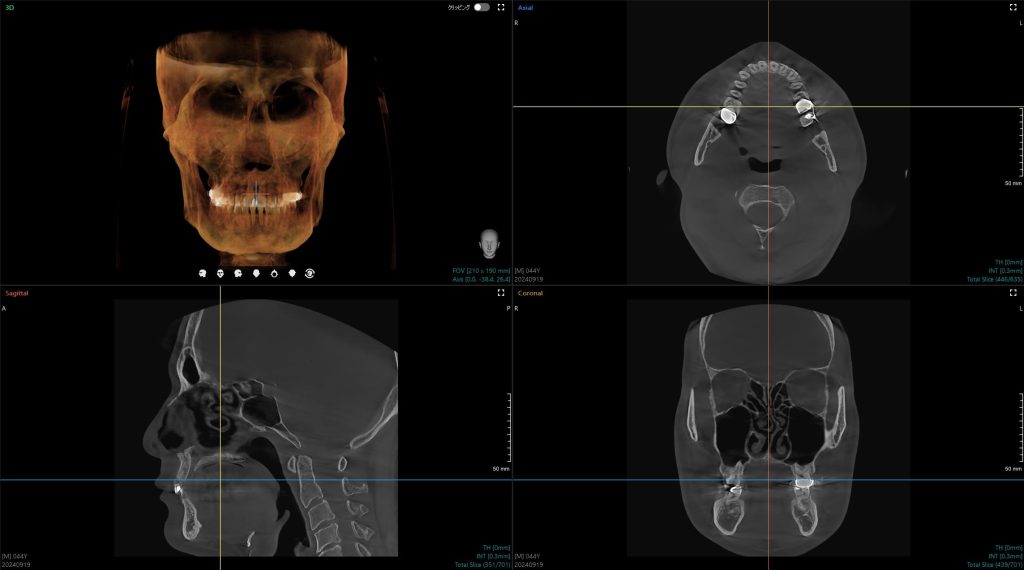1024x570 pixels.
Task: Click the 3D rendered skull's teeth
Action: point(255,196)
